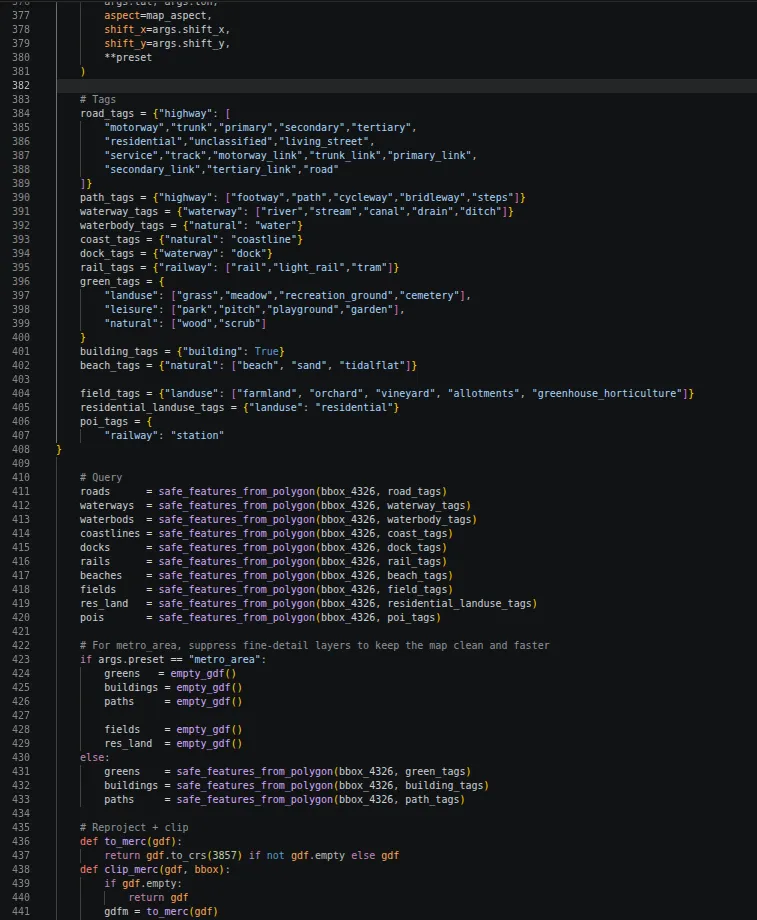Click the else: keyword on line 430

pyautogui.click(x=95, y=758)
